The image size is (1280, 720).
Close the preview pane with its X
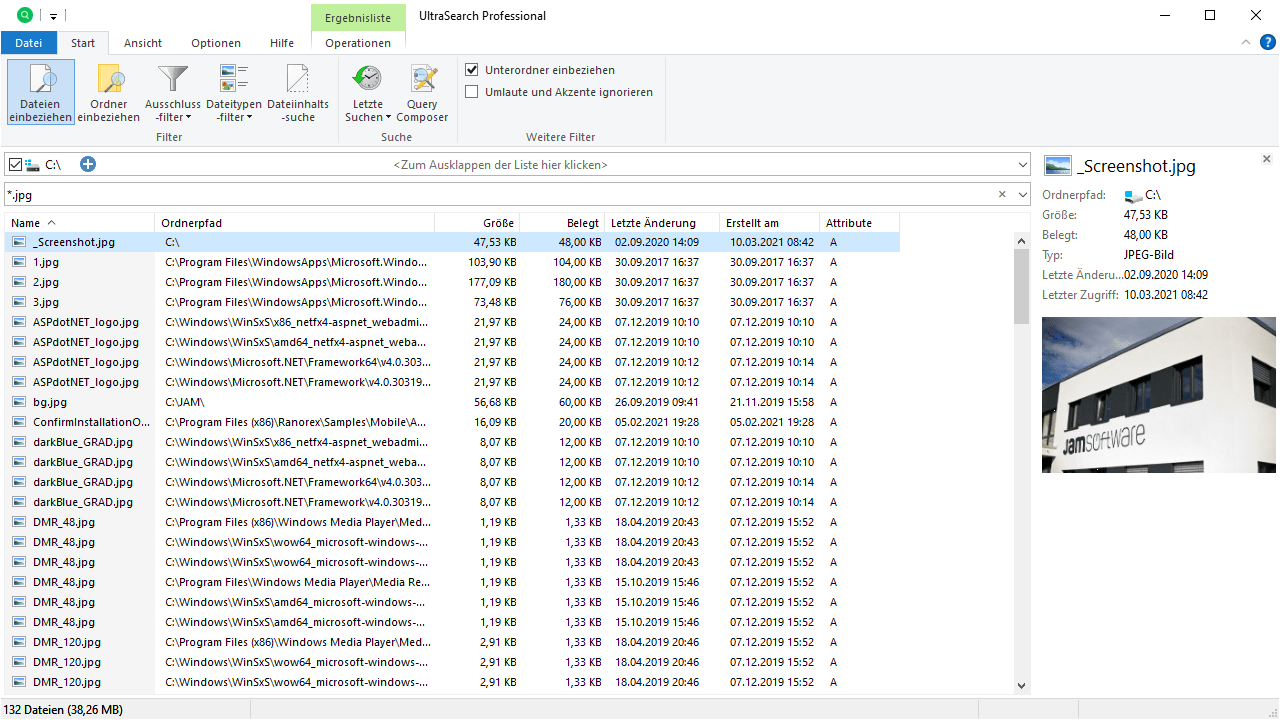(x=1267, y=159)
